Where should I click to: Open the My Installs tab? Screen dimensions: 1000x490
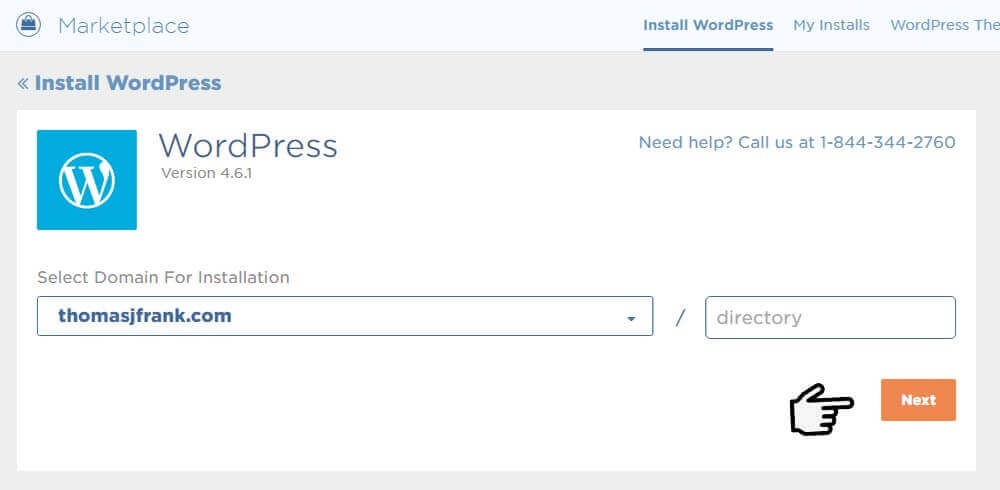pos(831,26)
